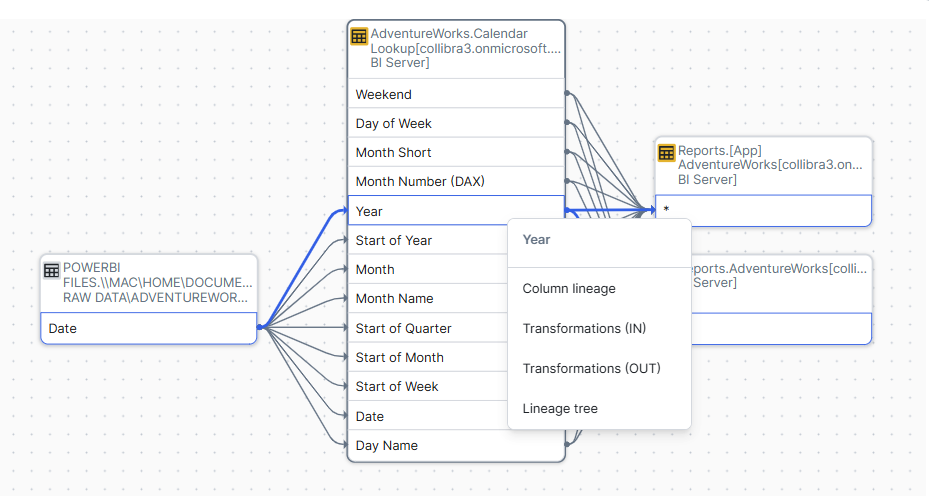This screenshot has width=929, height=496.
Task: Choose Transformations (OUT) menu entry
Action: coord(591,369)
